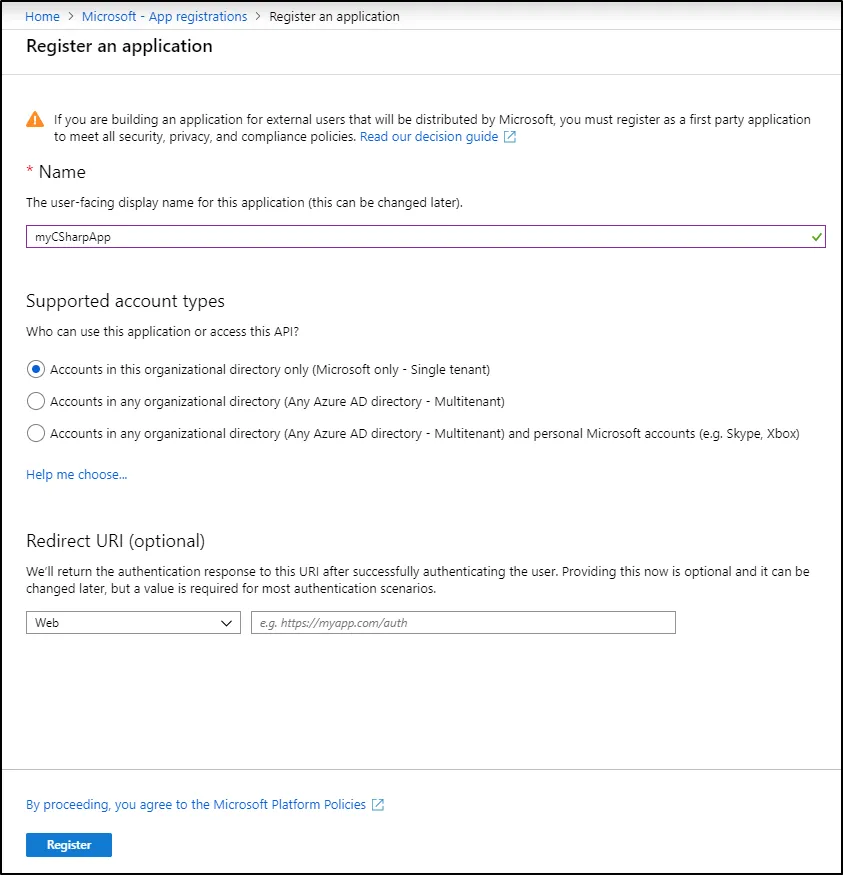Open the Read our decision guide link

[x=429, y=137]
